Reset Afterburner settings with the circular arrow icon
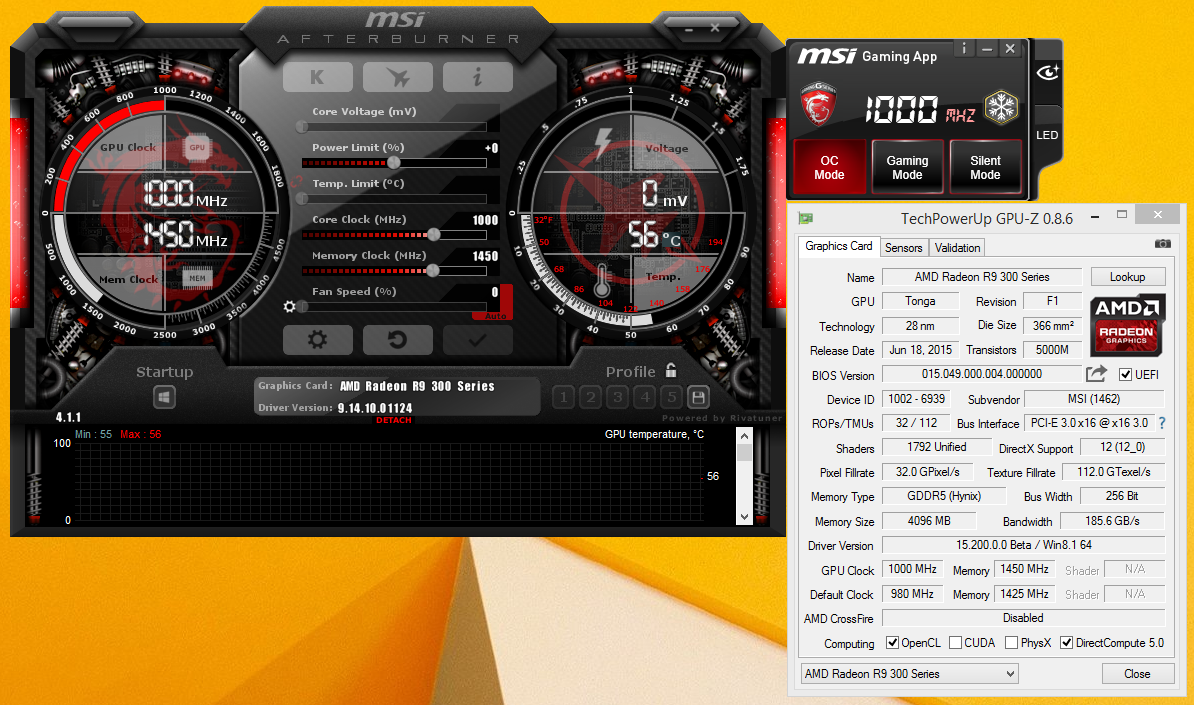Image resolution: width=1194 pixels, height=705 pixels. (397, 340)
